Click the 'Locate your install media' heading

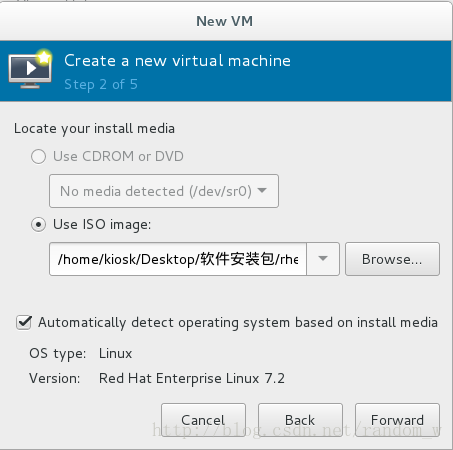click(x=94, y=129)
